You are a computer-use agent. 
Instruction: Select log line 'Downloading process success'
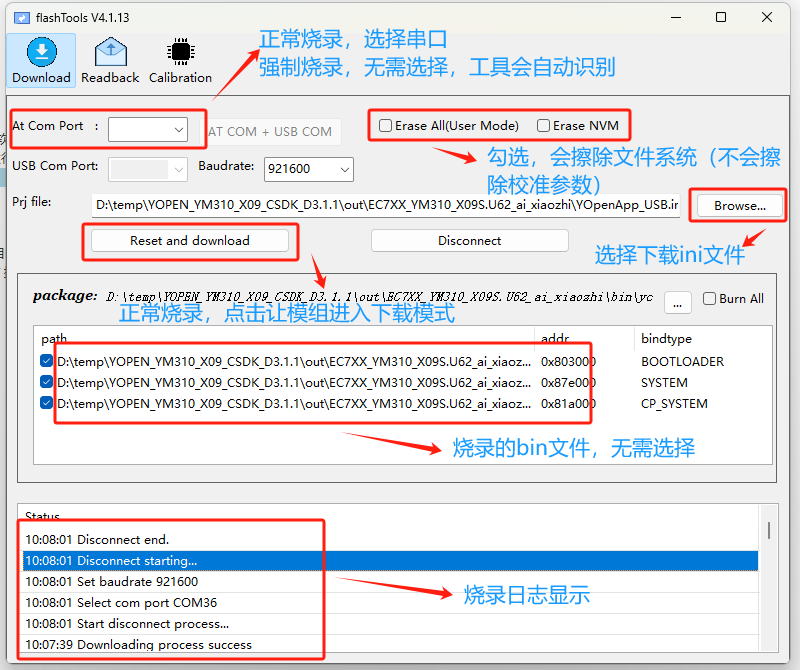tap(390, 644)
